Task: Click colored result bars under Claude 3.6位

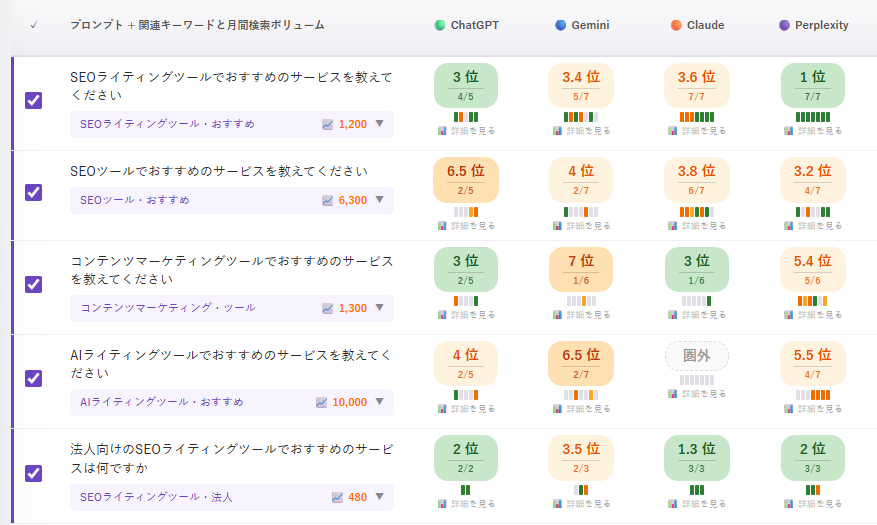Action: pos(697,117)
